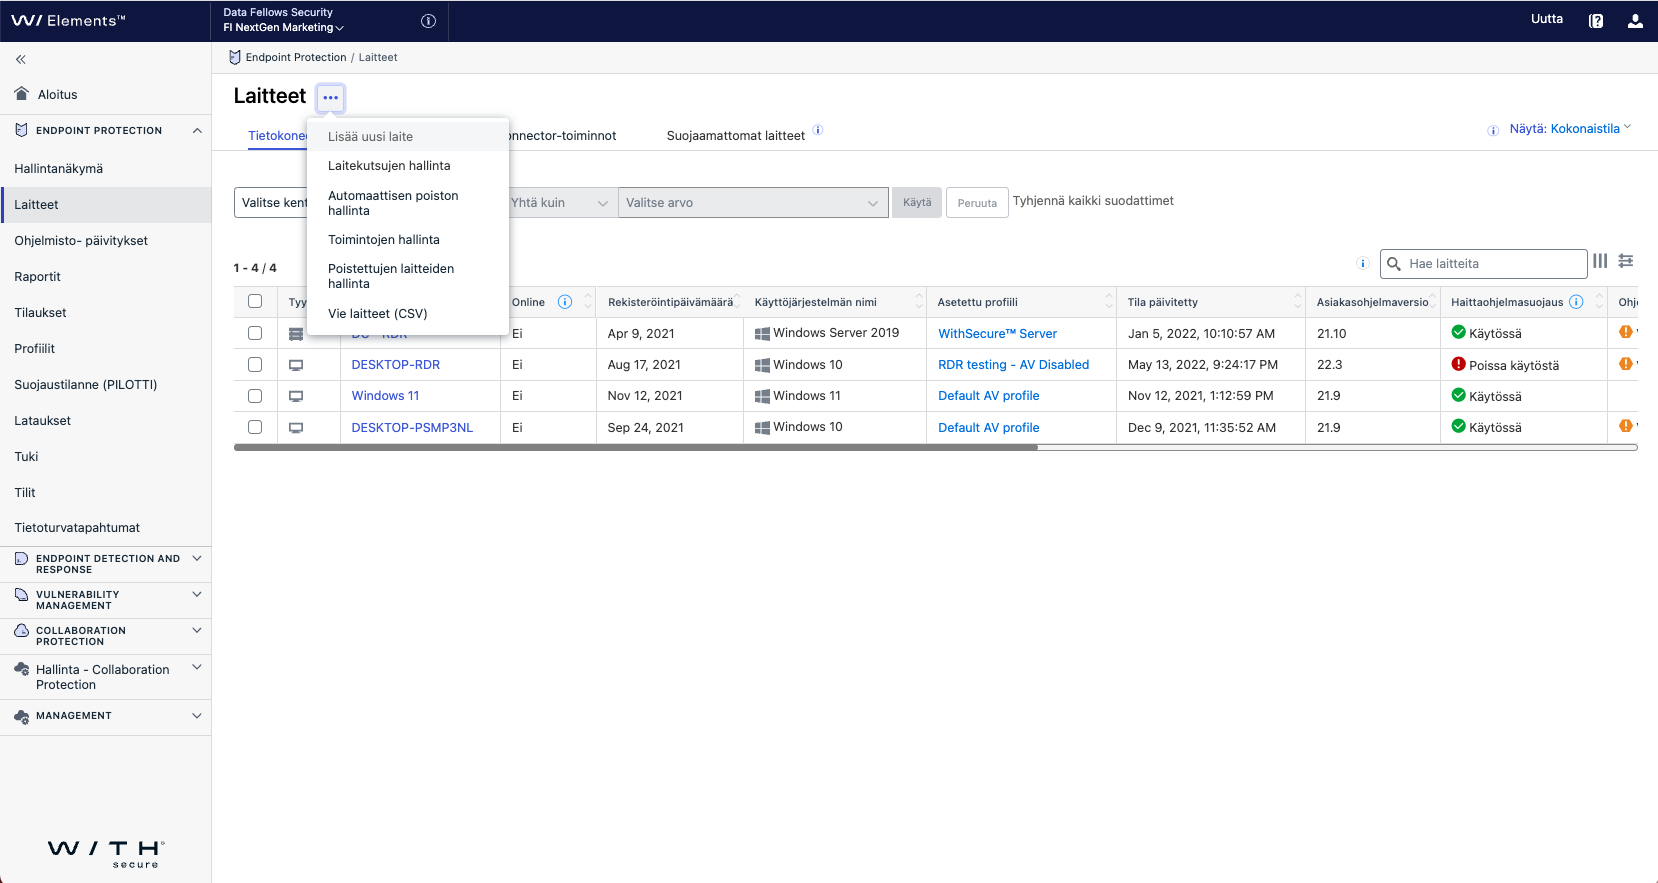
Task: Click info icon beside Suojaamattomat laitteet
Action: (818, 130)
